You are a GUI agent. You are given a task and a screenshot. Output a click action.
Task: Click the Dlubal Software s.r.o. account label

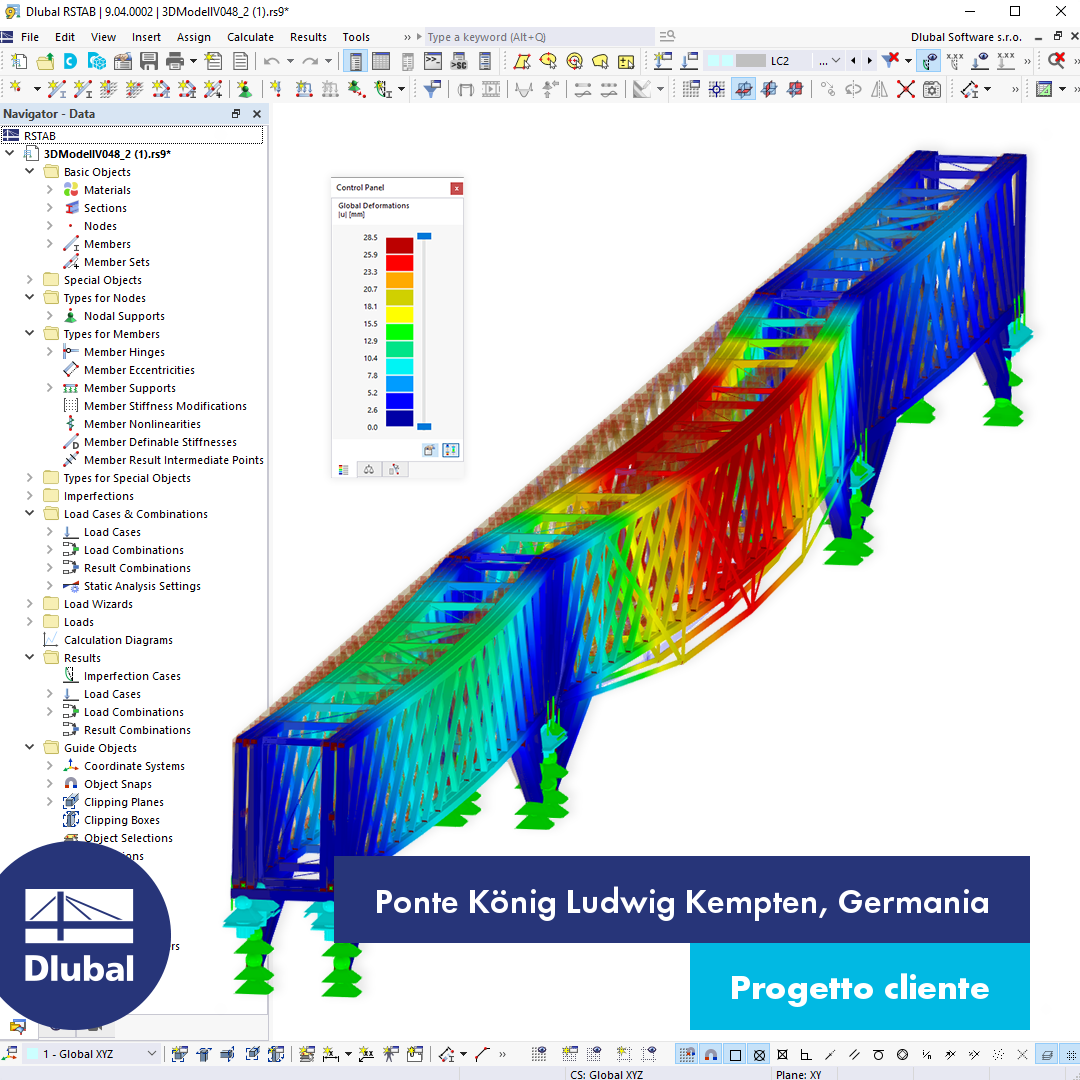[x=966, y=37]
